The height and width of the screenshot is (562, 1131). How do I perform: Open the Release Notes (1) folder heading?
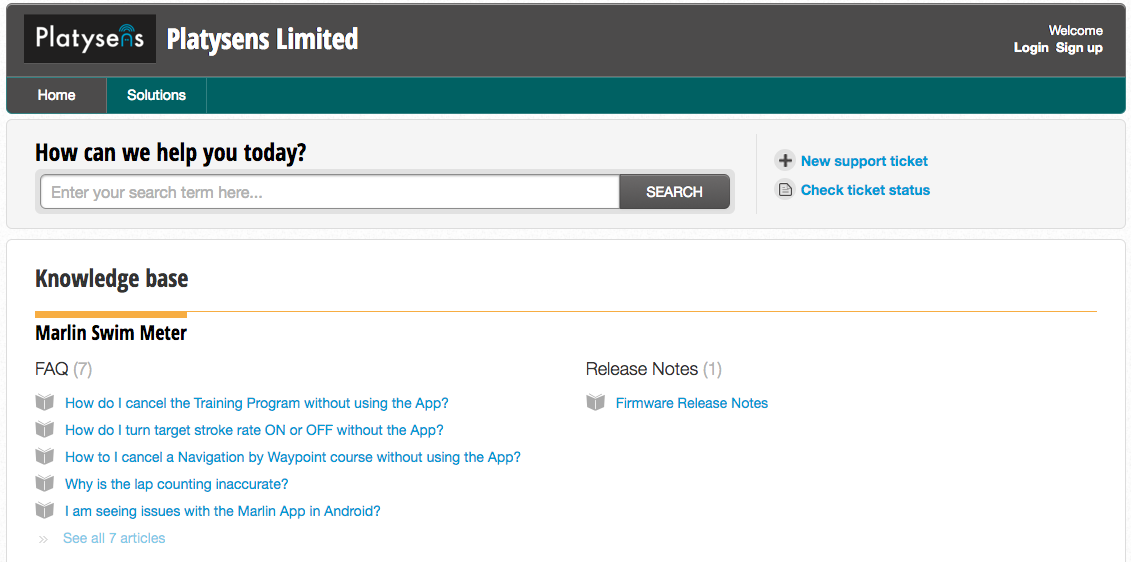tap(653, 369)
